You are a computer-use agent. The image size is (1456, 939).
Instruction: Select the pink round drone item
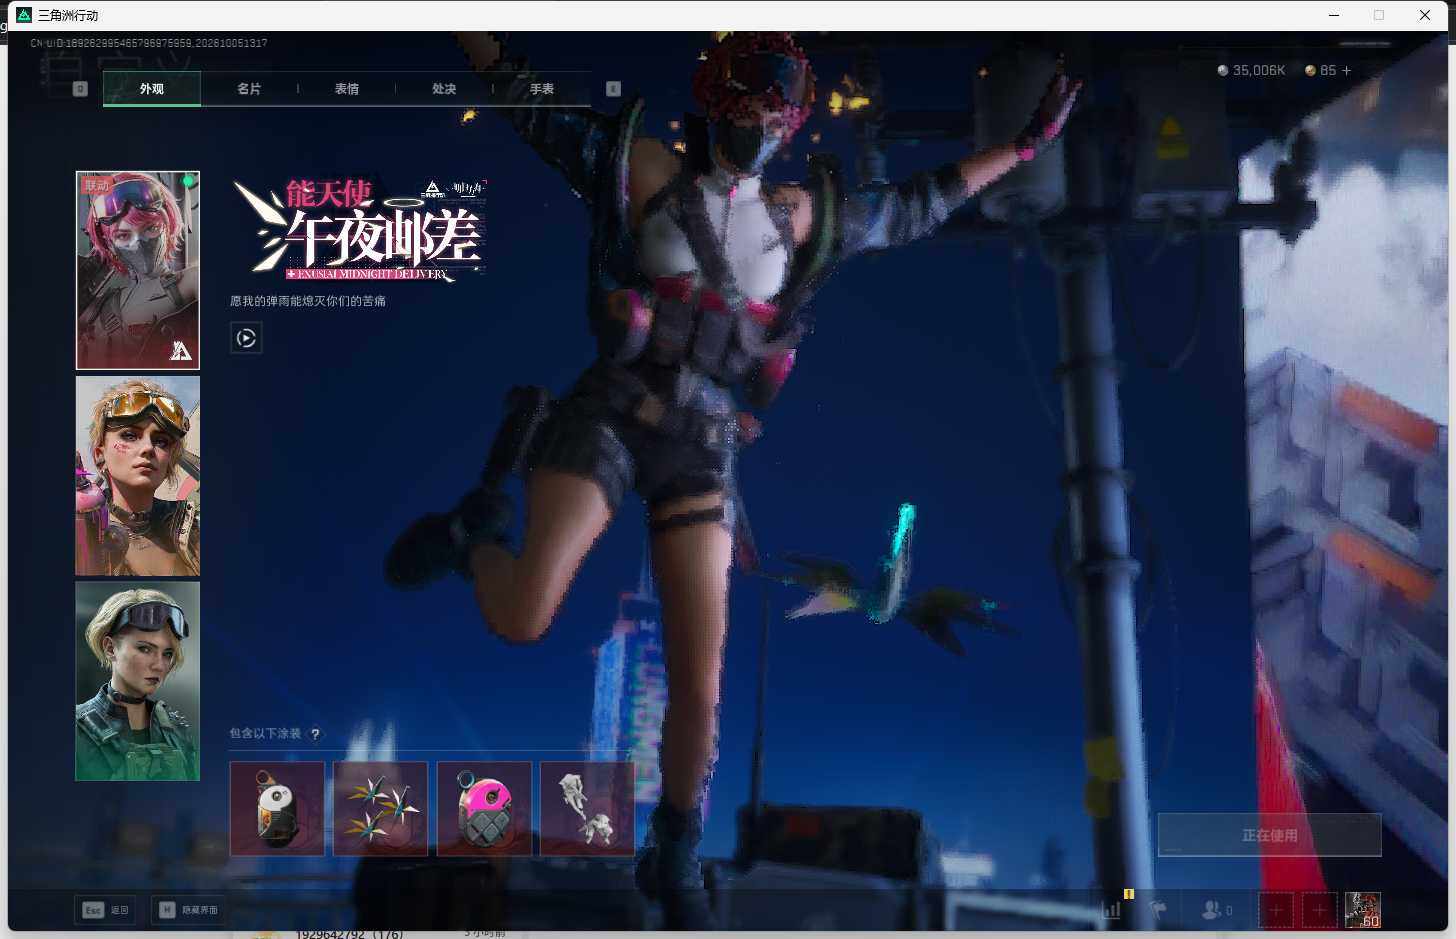484,808
